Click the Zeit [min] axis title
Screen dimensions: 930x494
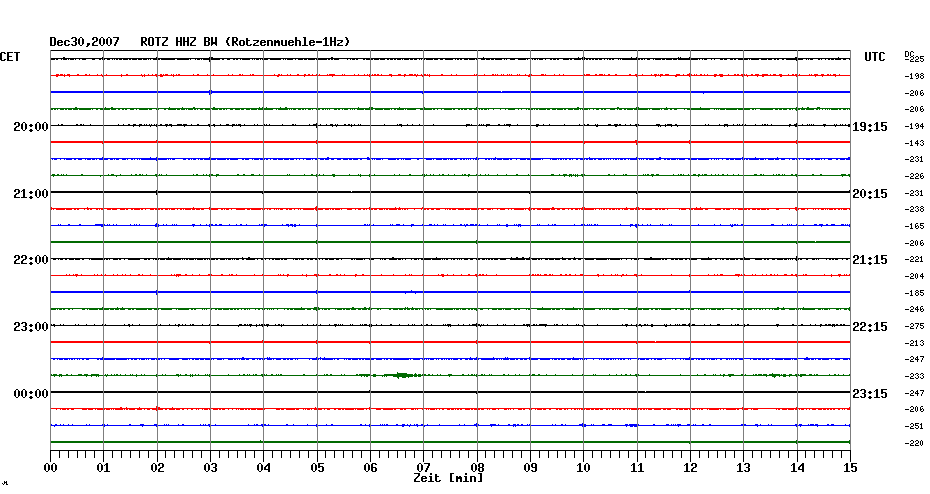(x=448, y=478)
